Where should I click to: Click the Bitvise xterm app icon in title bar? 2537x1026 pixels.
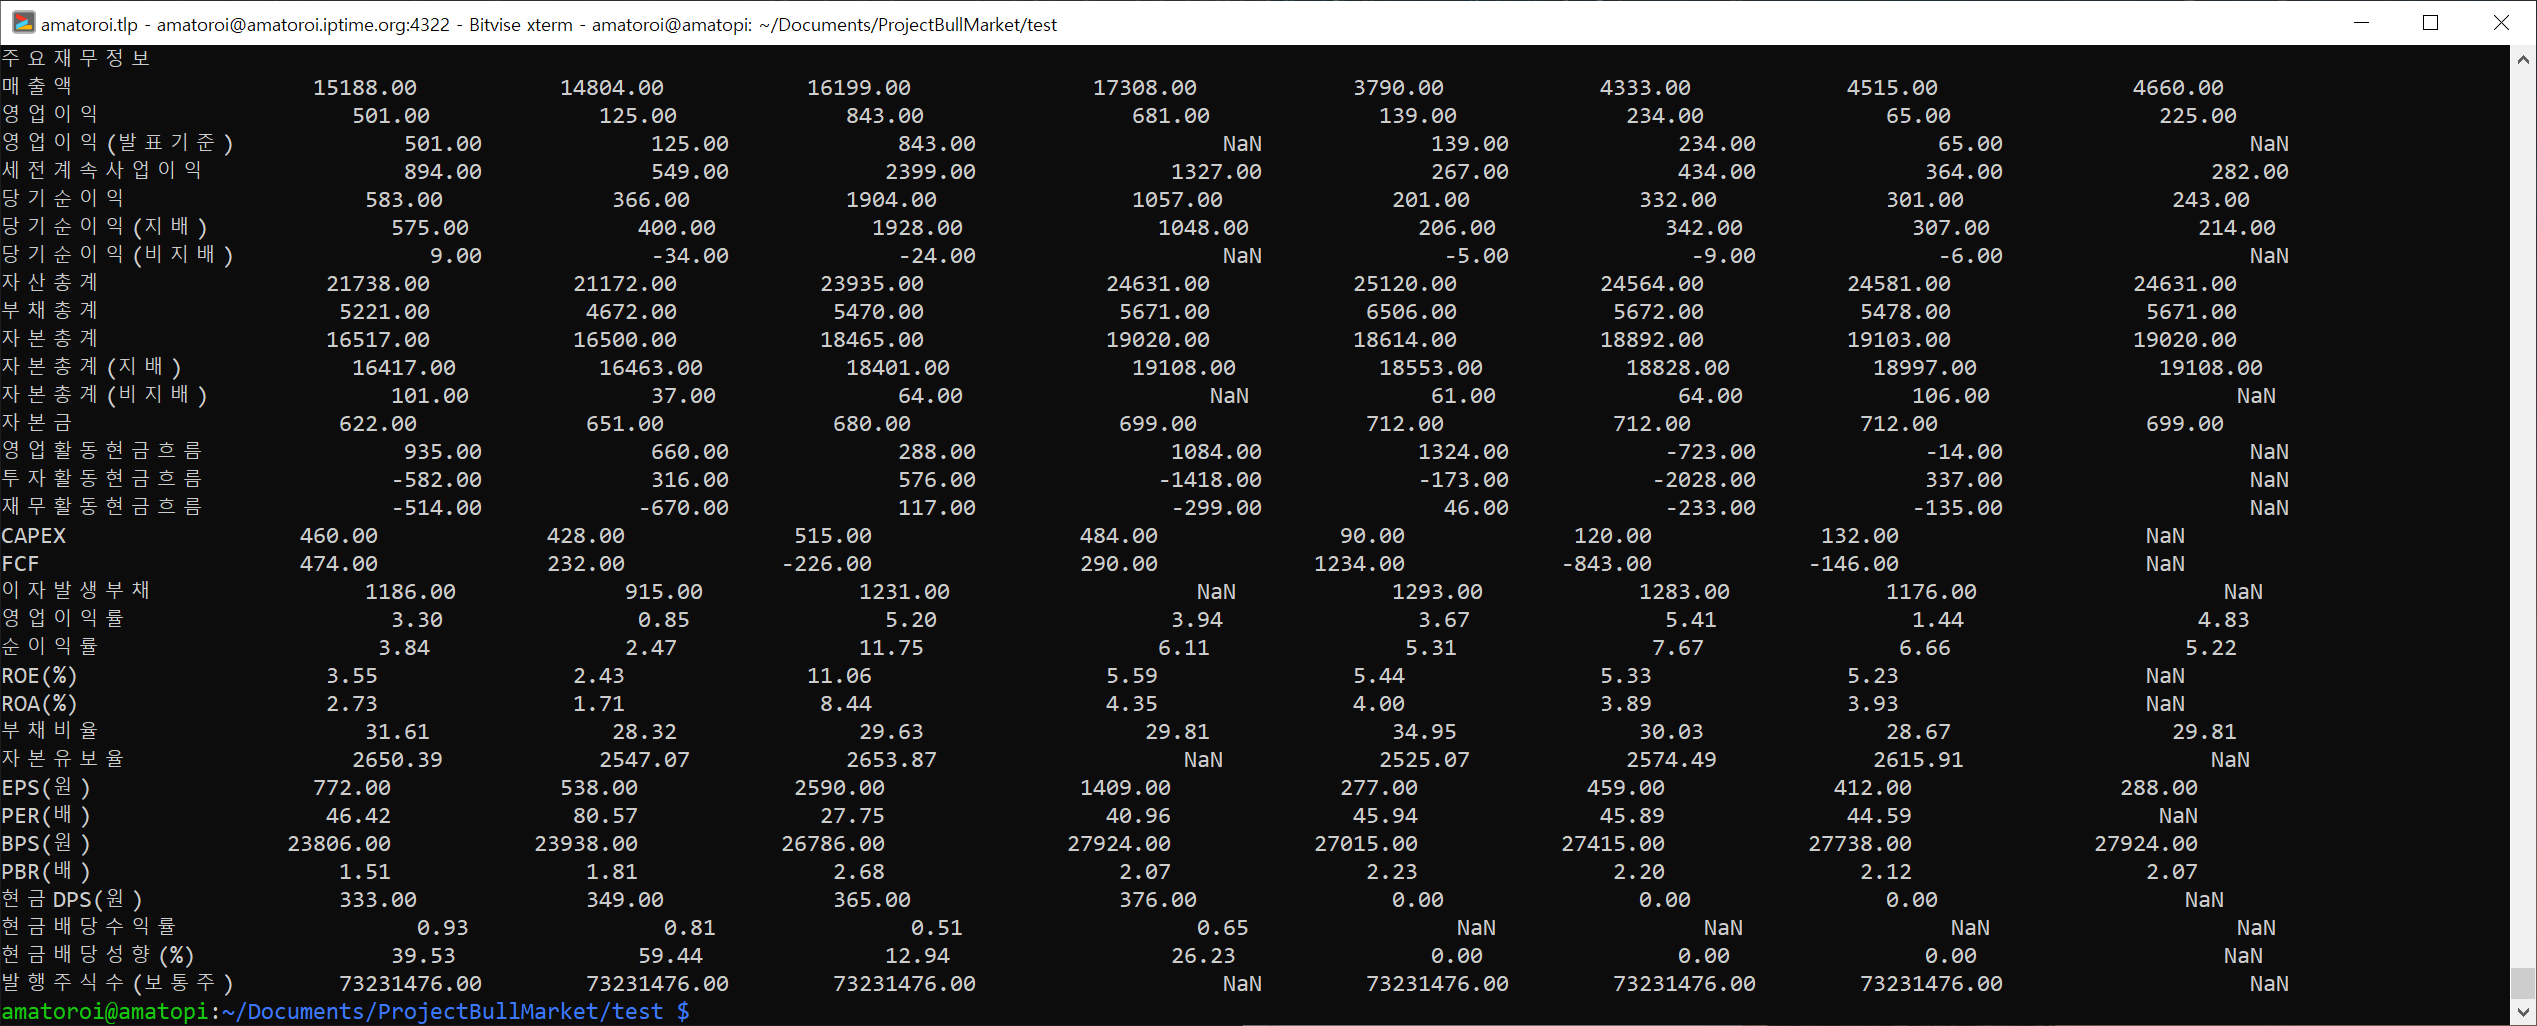point(22,23)
